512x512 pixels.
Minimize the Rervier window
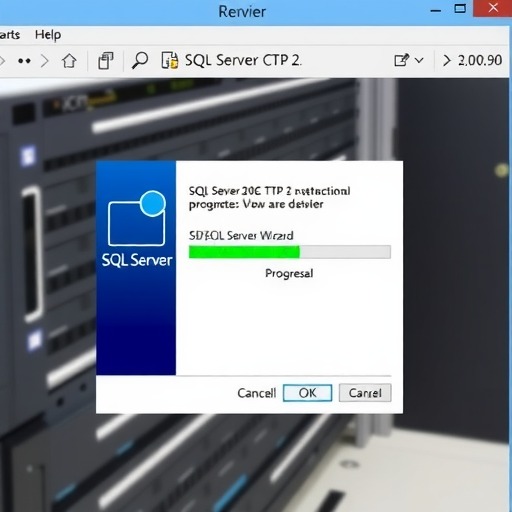[x=436, y=11]
